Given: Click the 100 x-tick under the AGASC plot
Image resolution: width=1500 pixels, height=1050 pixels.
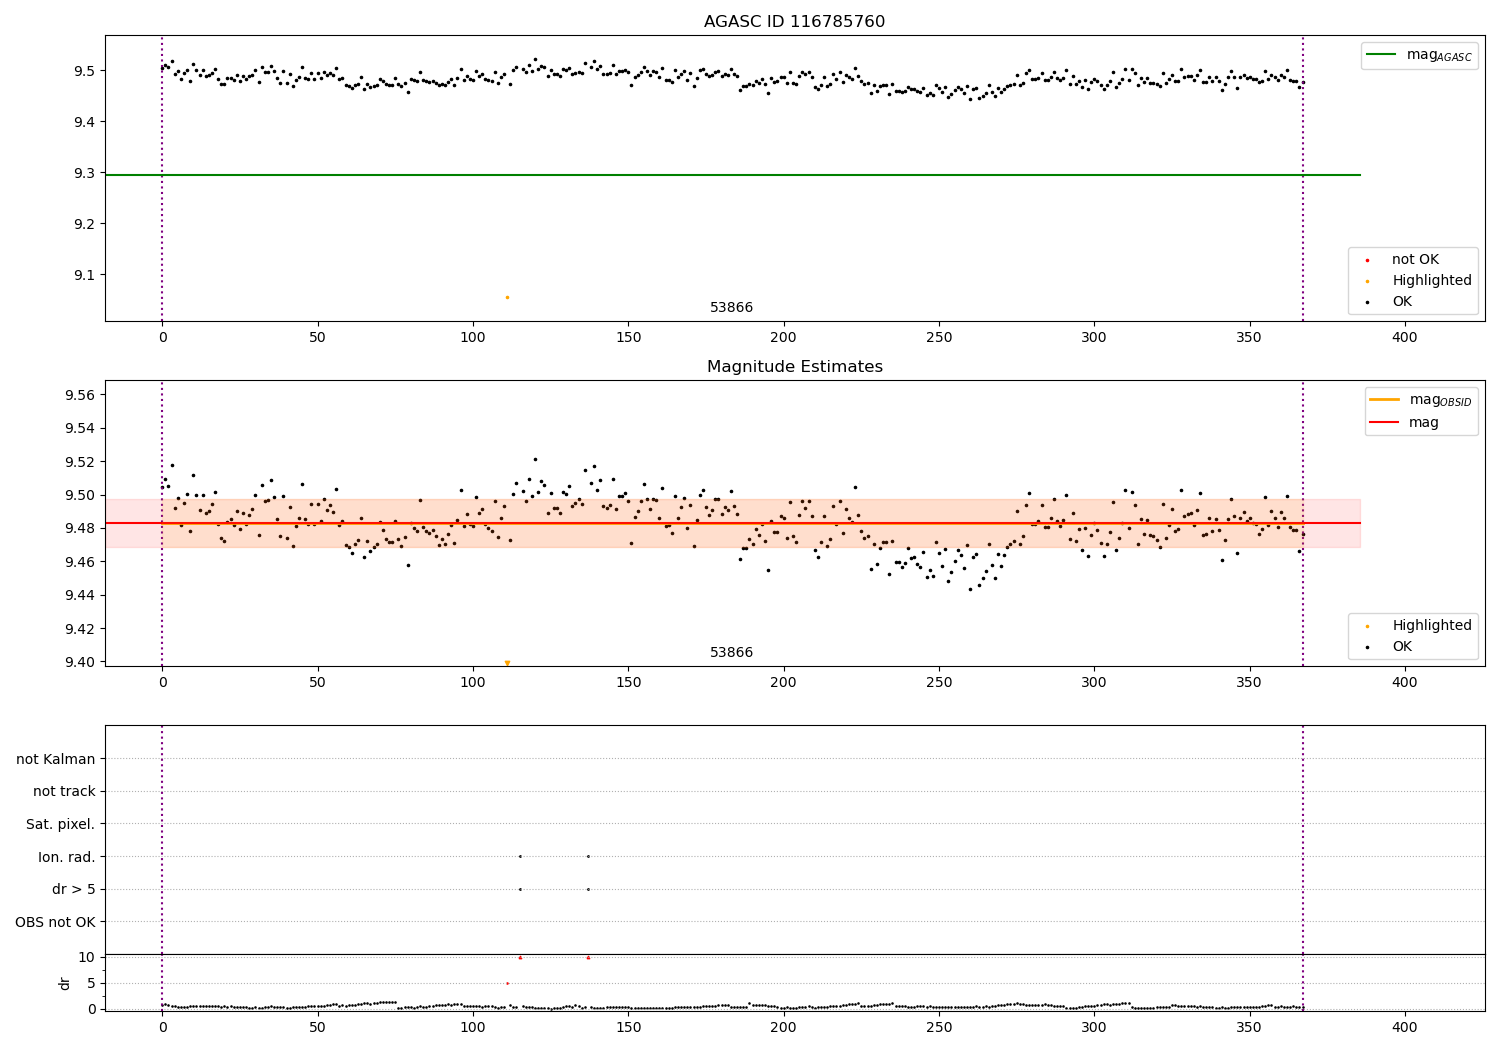Looking at the screenshot, I should point(473,338).
